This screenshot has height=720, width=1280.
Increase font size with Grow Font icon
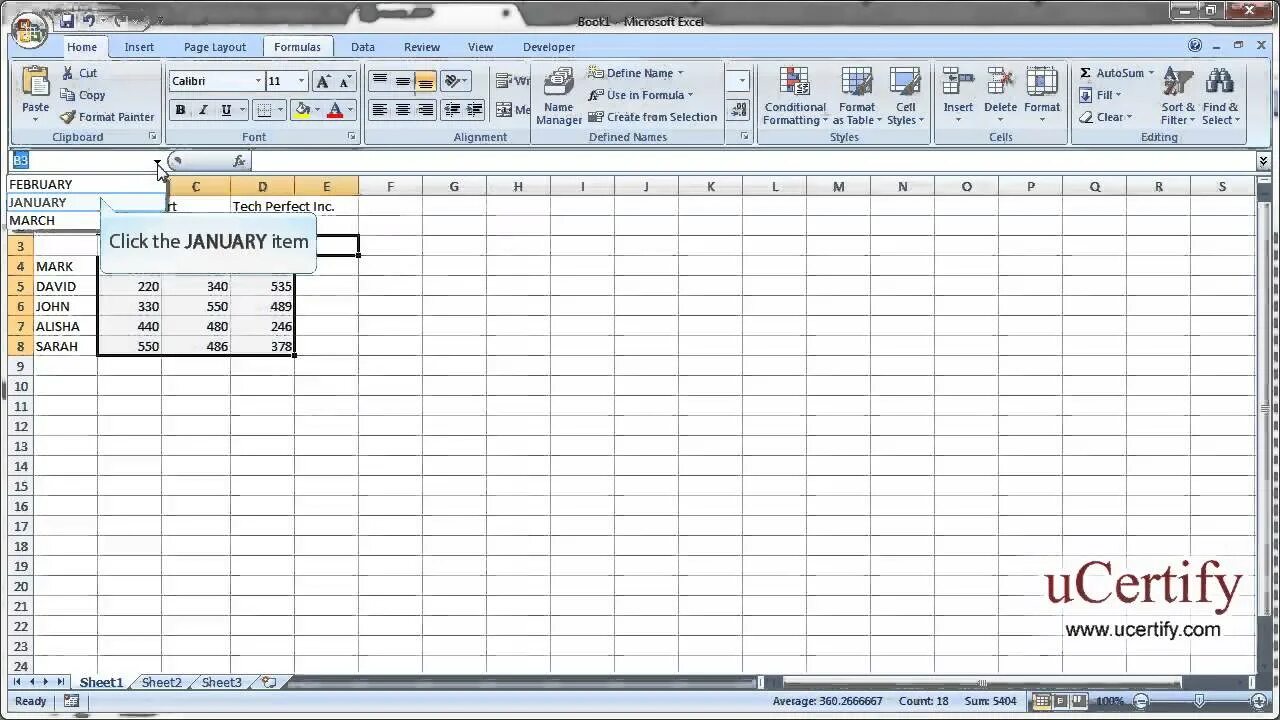[323, 81]
